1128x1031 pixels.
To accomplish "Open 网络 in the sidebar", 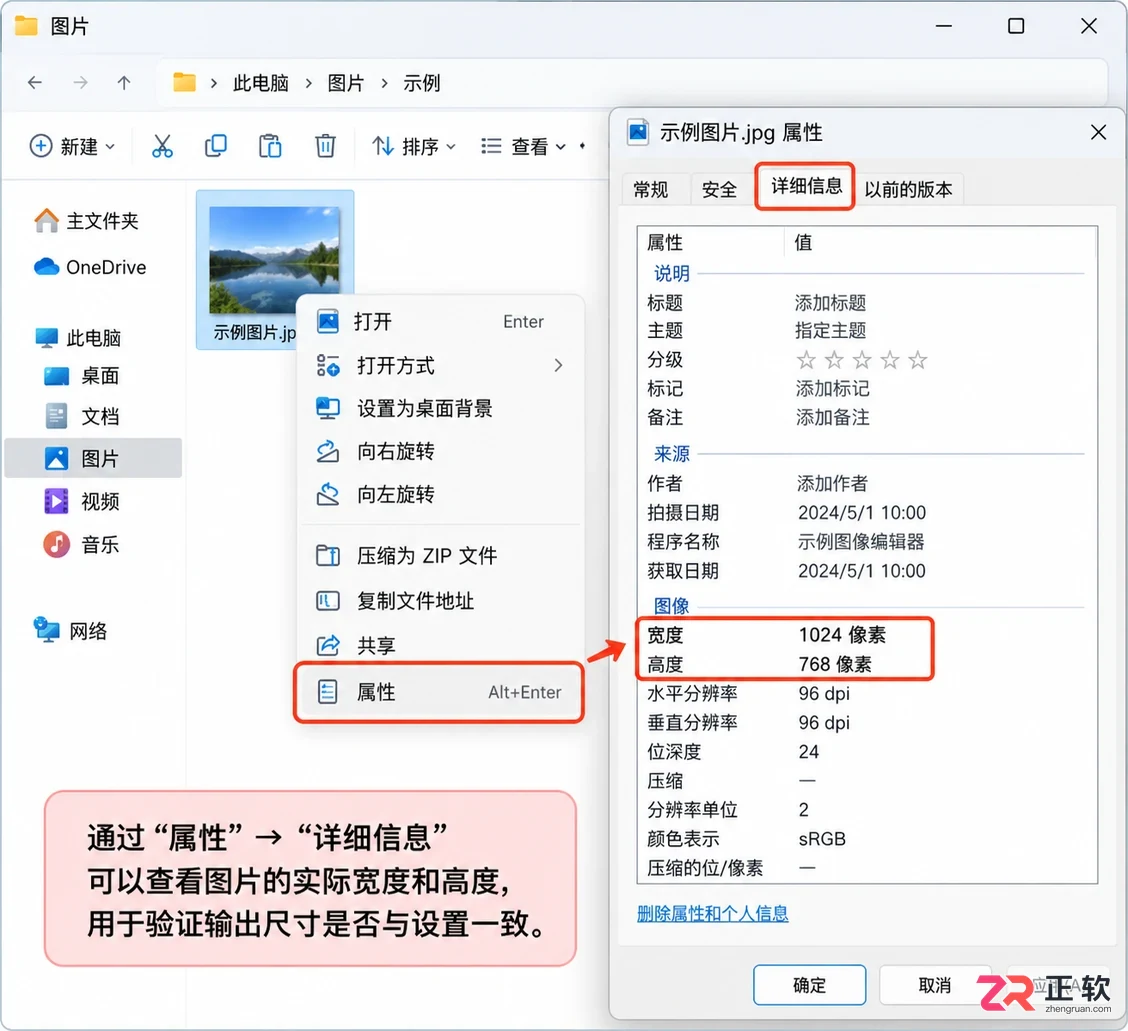I will pos(70,631).
